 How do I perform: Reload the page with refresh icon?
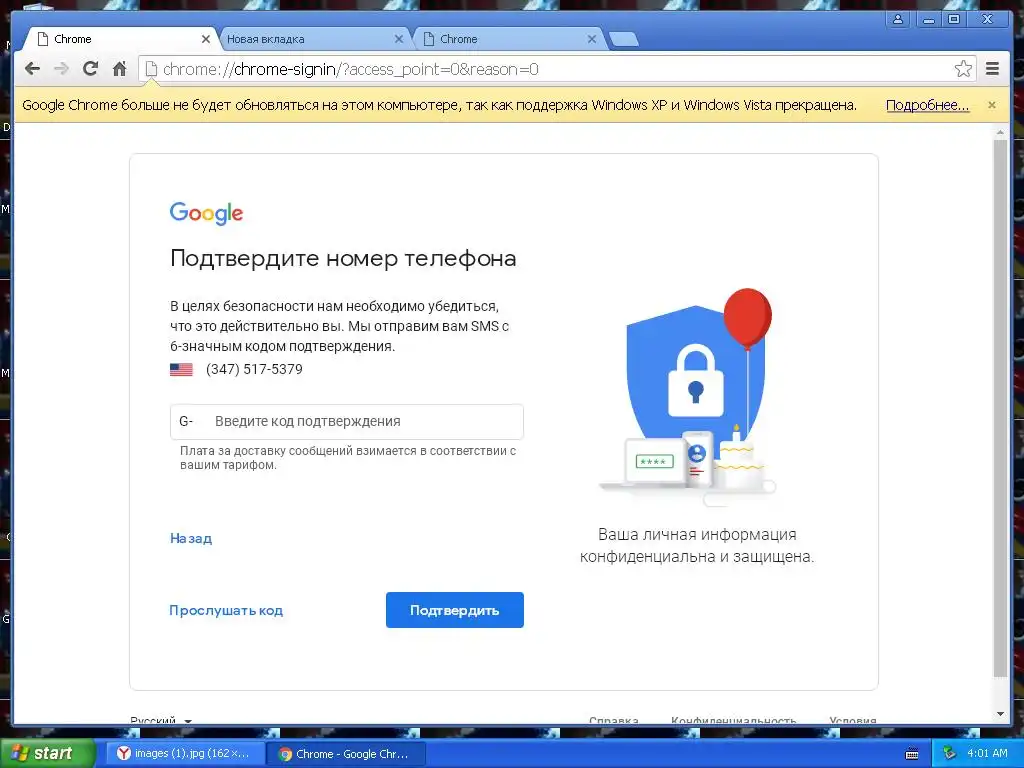point(90,69)
